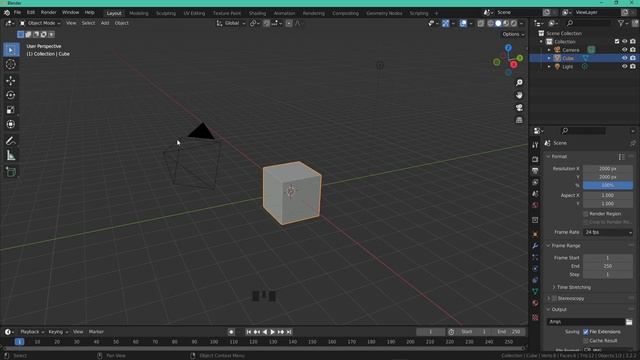Screen dimensions: 640x360
Task: Collapse the Frame Range panel
Action: tap(565, 246)
